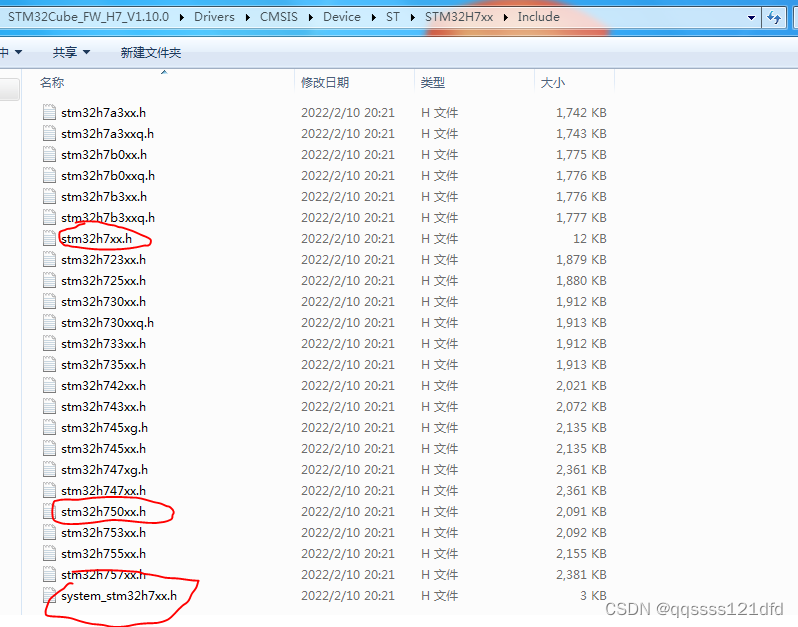The width and height of the screenshot is (798, 627).
Task: Select the stm32h730xxq.h file name
Action: tap(107, 323)
